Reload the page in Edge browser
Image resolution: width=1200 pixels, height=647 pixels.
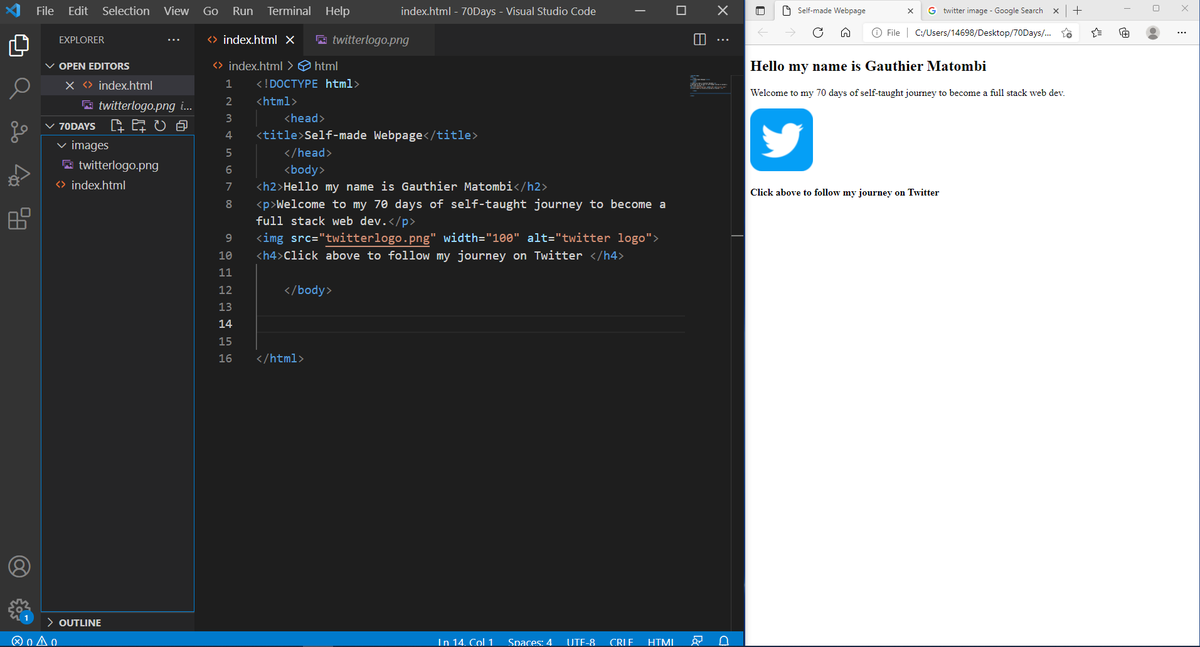[818, 33]
